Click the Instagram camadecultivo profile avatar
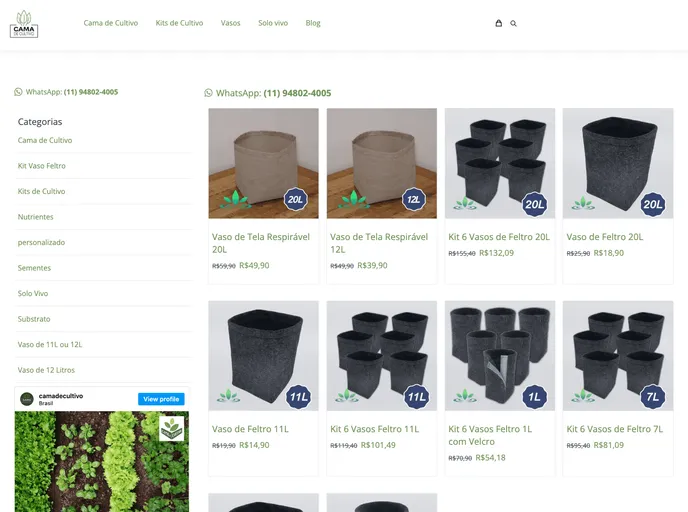The image size is (688, 512). [27, 399]
